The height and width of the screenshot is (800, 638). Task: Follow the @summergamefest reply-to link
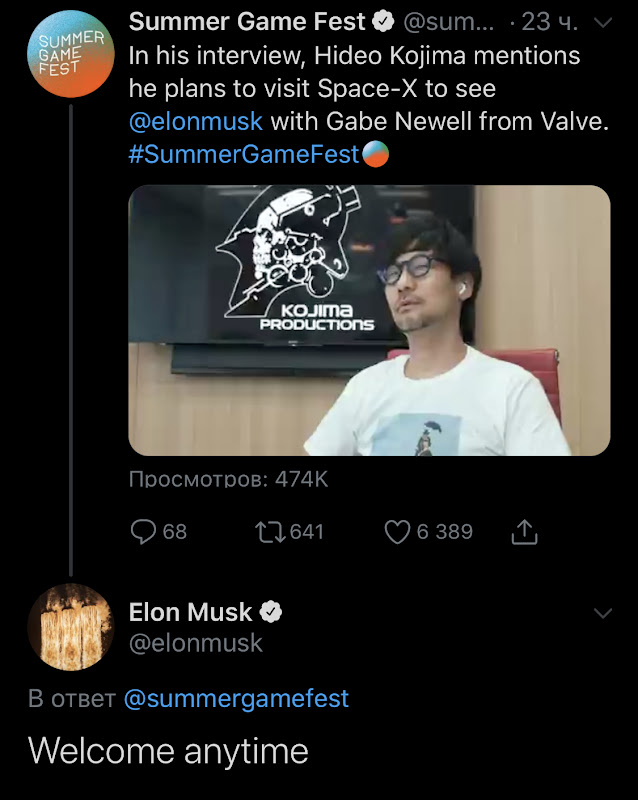(x=236, y=698)
